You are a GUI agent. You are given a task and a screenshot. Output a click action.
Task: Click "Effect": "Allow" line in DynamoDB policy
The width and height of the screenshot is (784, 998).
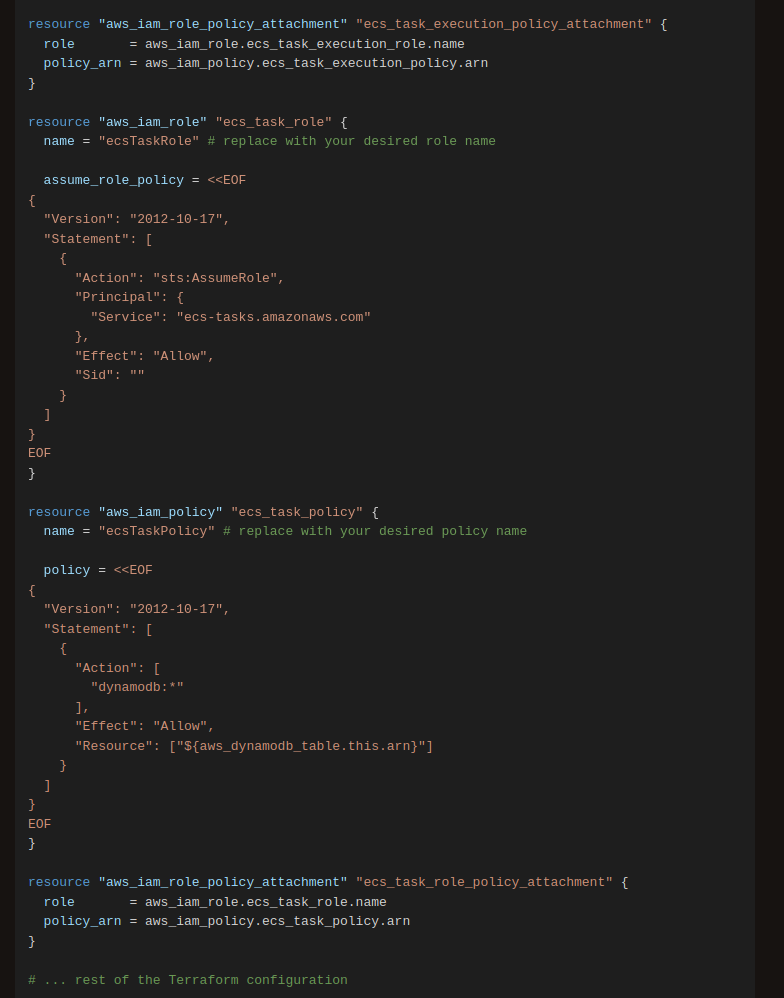pos(144,726)
